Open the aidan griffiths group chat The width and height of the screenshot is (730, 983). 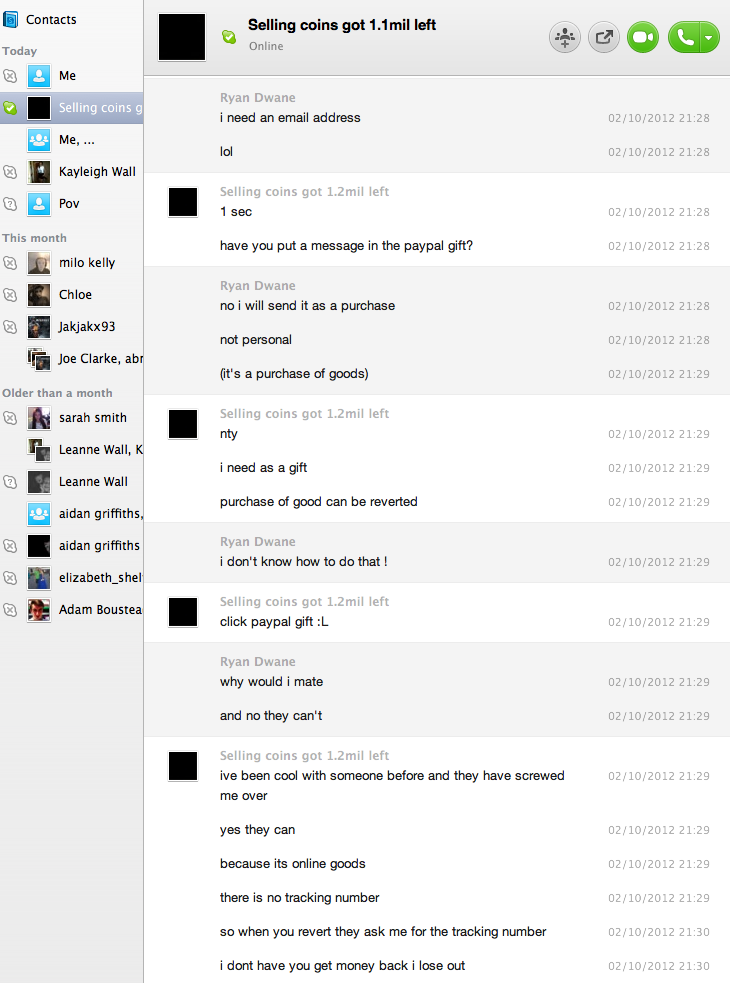coord(71,513)
